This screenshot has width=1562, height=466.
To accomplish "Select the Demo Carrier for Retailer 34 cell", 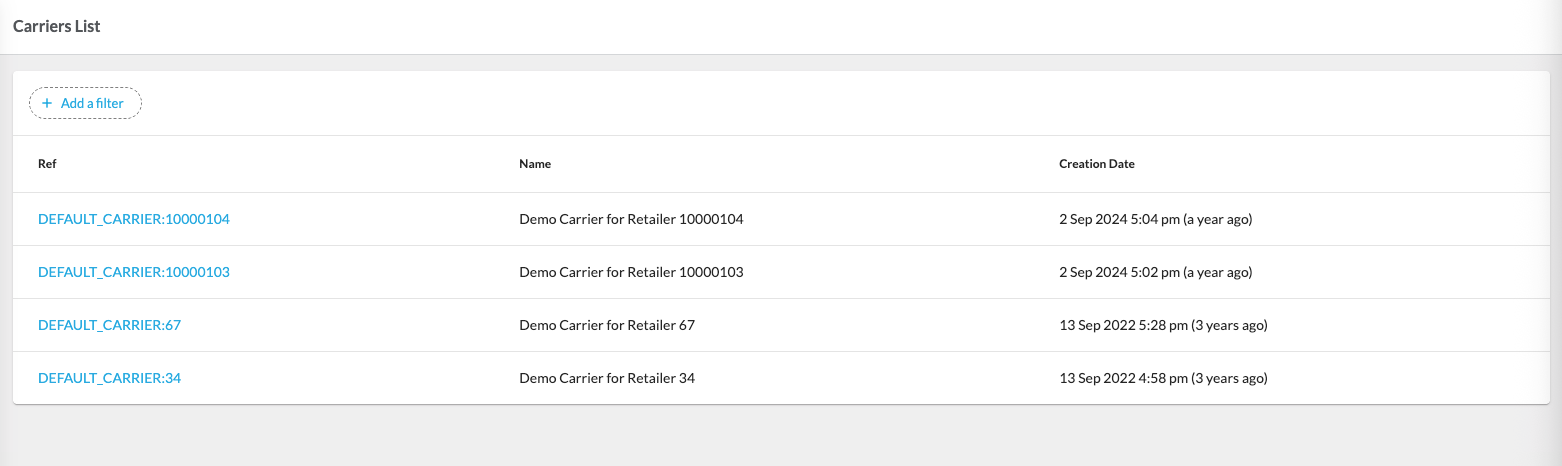I will pyautogui.click(x=607, y=378).
